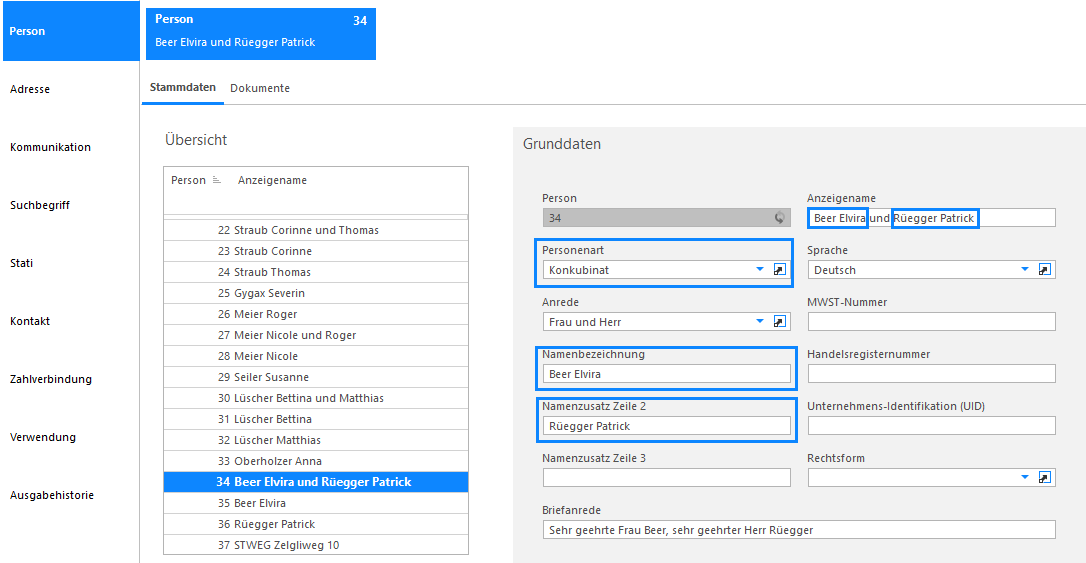Open Stati in the left sidebar
1086x563 pixels.
(x=21, y=263)
